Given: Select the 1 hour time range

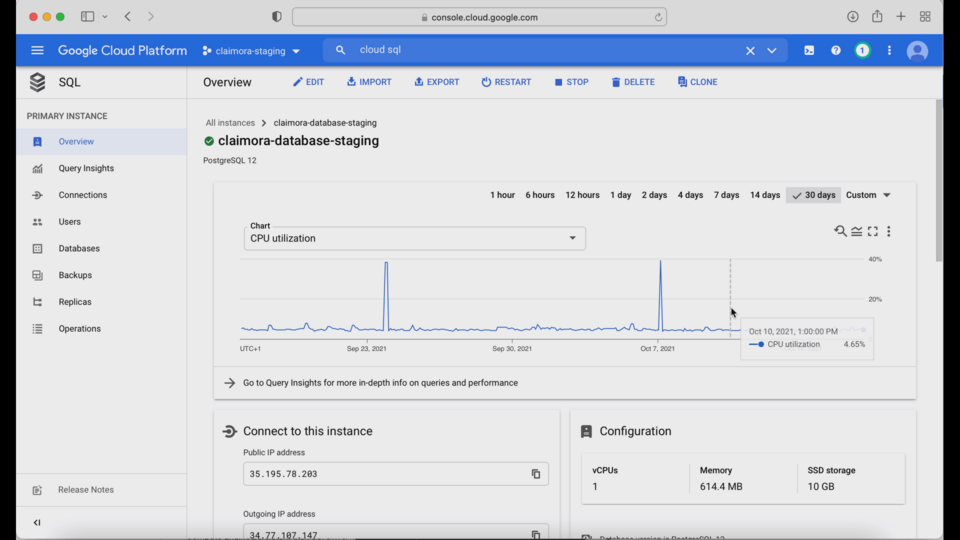Looking at the screenshot, I should pos(502,195).
